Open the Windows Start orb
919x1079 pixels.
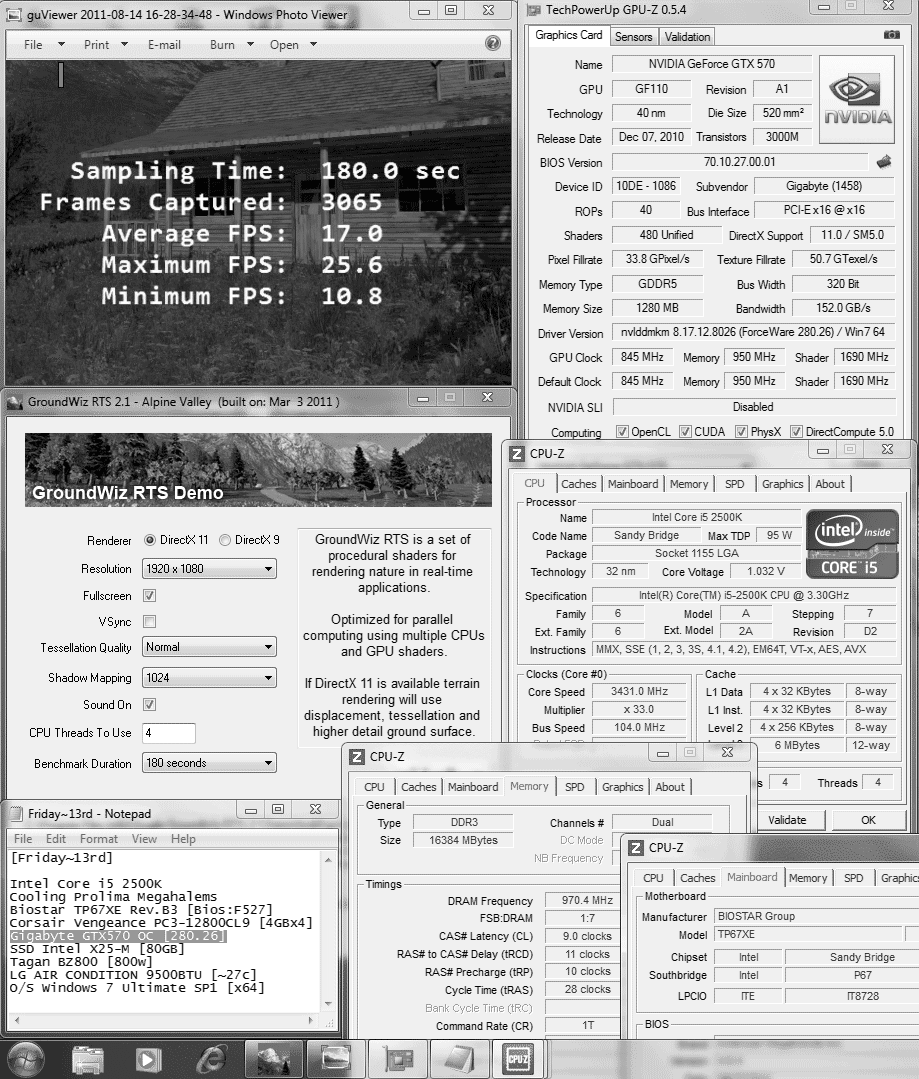coord(26,1058)
